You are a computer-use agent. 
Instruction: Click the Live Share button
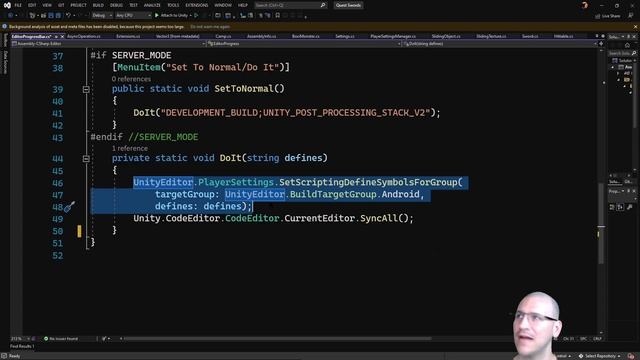pos(608,16)
